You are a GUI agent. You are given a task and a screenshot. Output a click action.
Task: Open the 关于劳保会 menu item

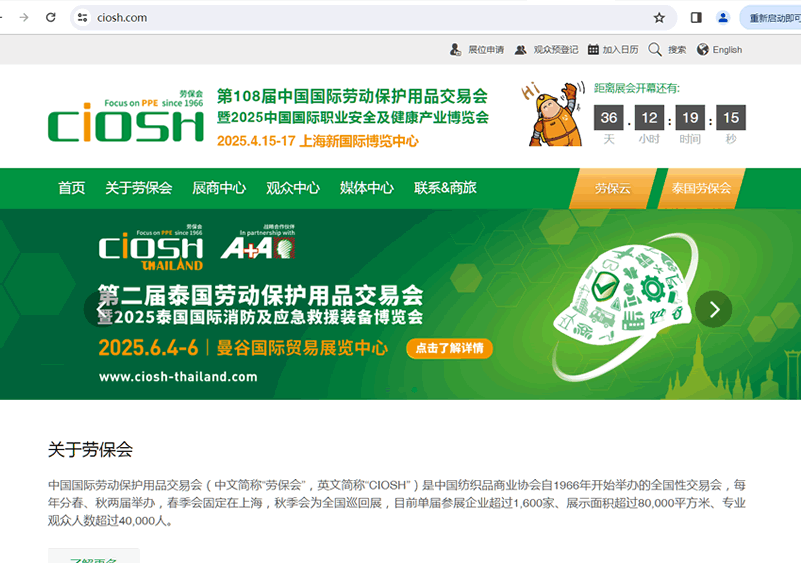point(138,188)
